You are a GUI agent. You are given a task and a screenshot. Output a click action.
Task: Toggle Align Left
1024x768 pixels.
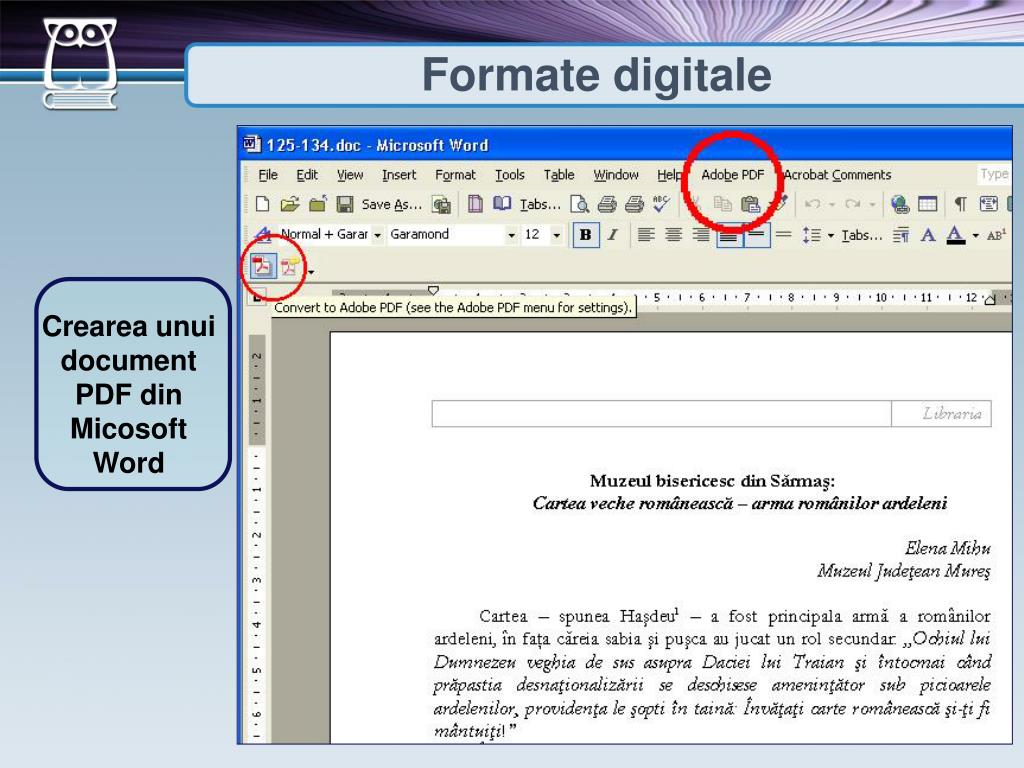pyautogui.click(x=646, y=234)
